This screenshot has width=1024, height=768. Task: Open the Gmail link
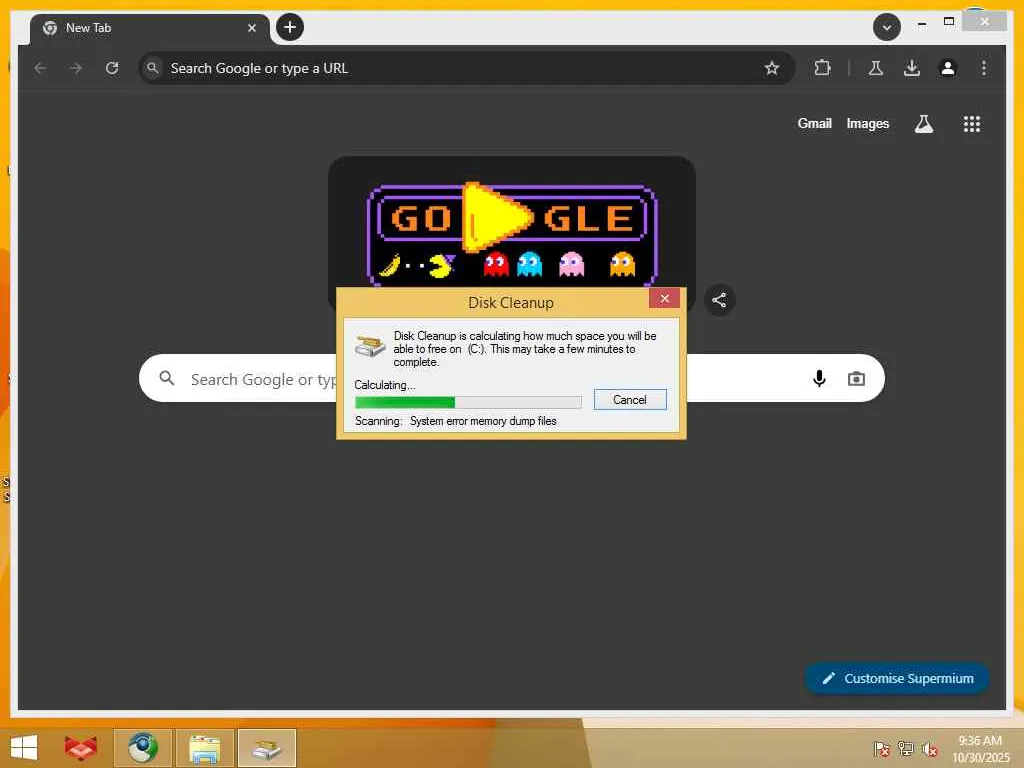tap(814, 123)
